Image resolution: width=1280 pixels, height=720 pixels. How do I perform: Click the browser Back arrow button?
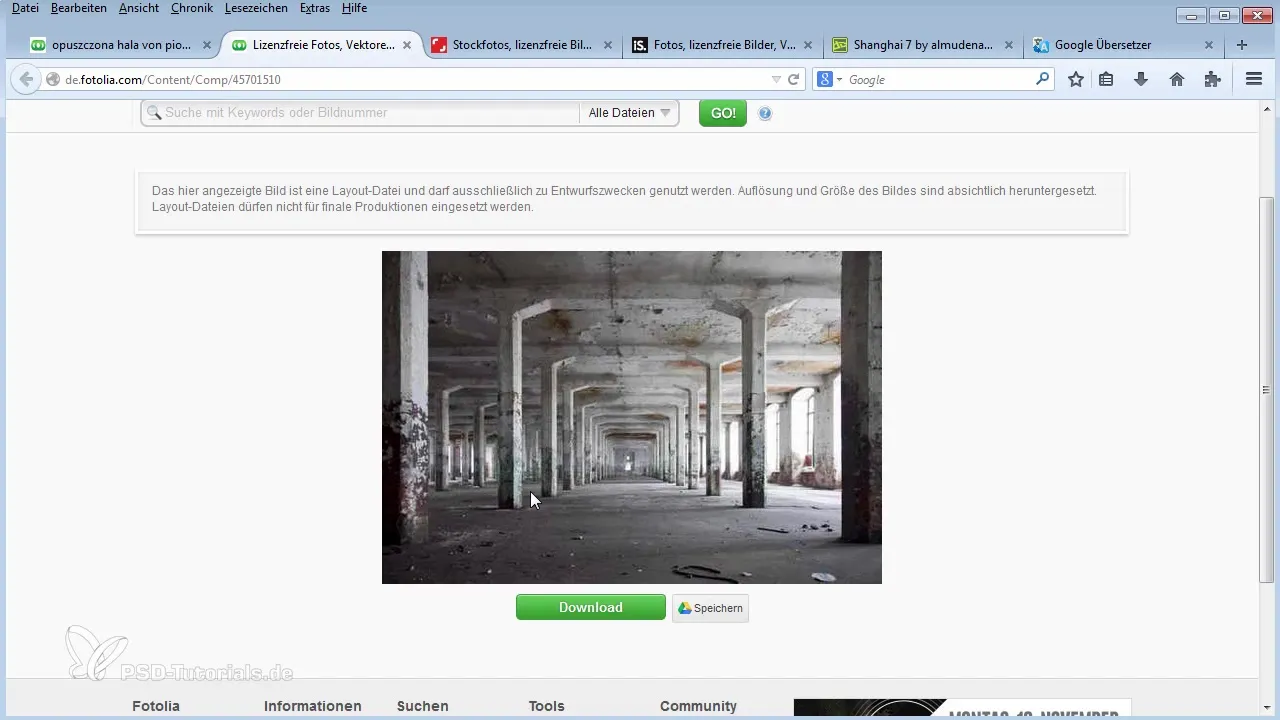(x=26, y=79)
